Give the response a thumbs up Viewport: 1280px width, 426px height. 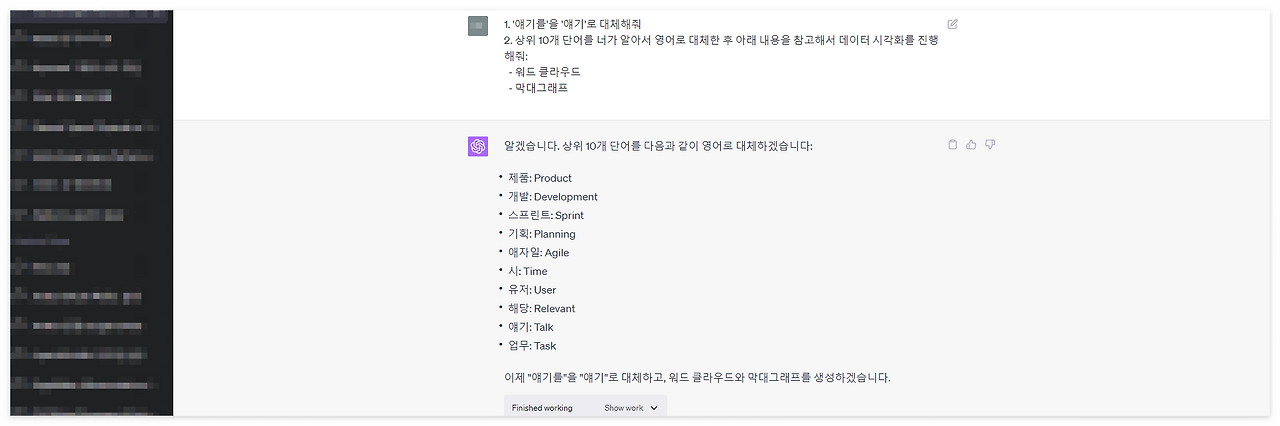pos(971,145)
